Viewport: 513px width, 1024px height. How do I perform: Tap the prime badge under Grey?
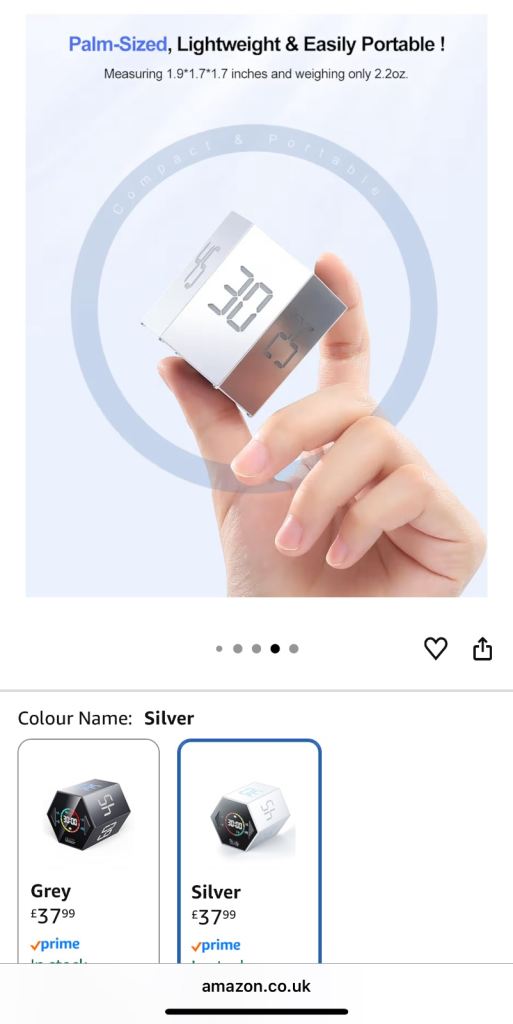55,944
